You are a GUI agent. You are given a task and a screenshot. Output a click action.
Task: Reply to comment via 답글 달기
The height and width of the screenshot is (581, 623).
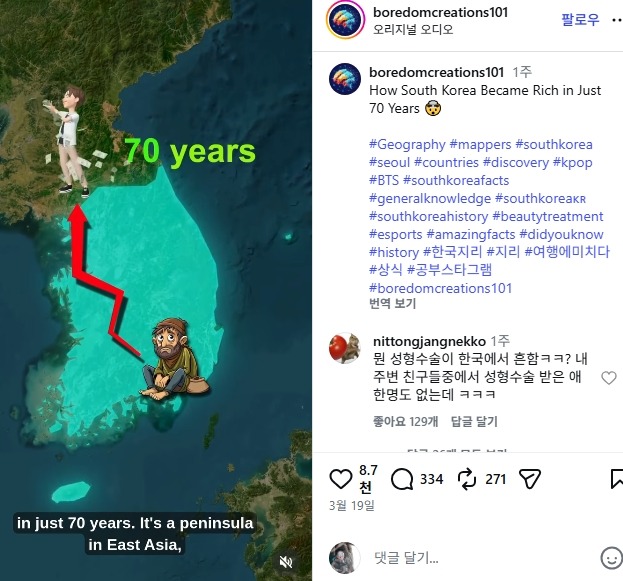[x=474, y=421]
